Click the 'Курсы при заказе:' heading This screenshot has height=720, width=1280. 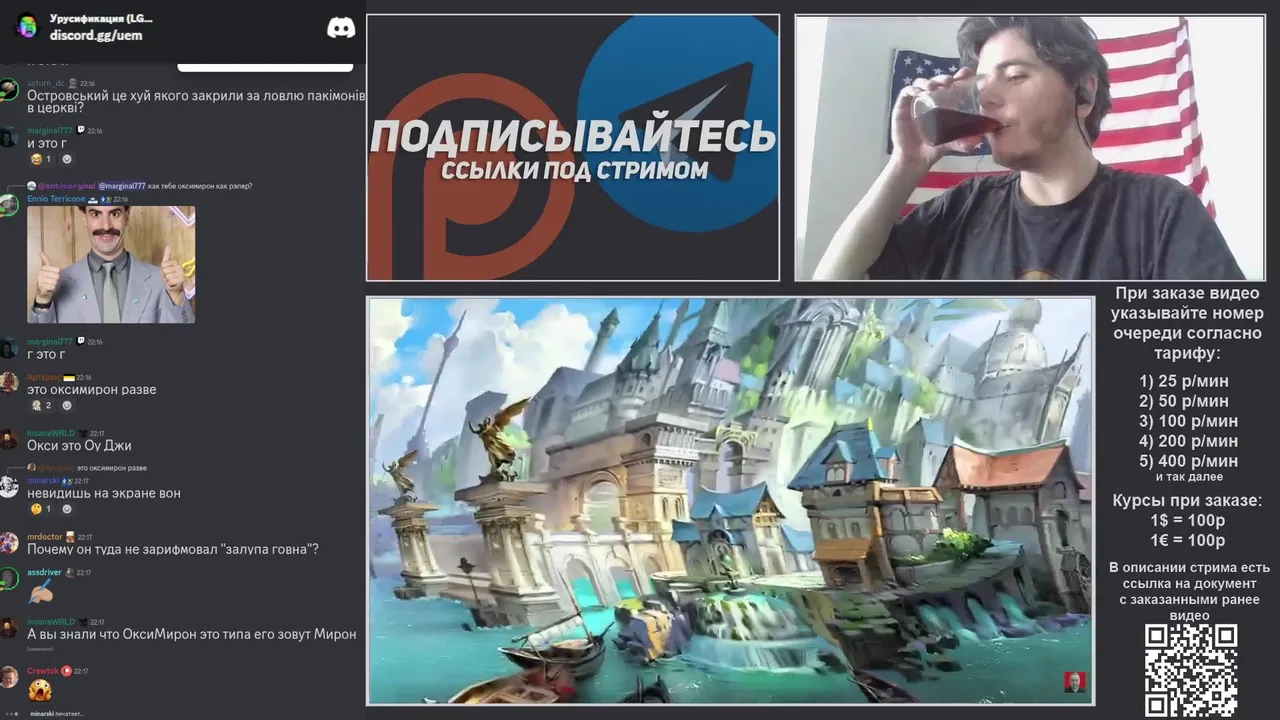tap(1188, 501)
